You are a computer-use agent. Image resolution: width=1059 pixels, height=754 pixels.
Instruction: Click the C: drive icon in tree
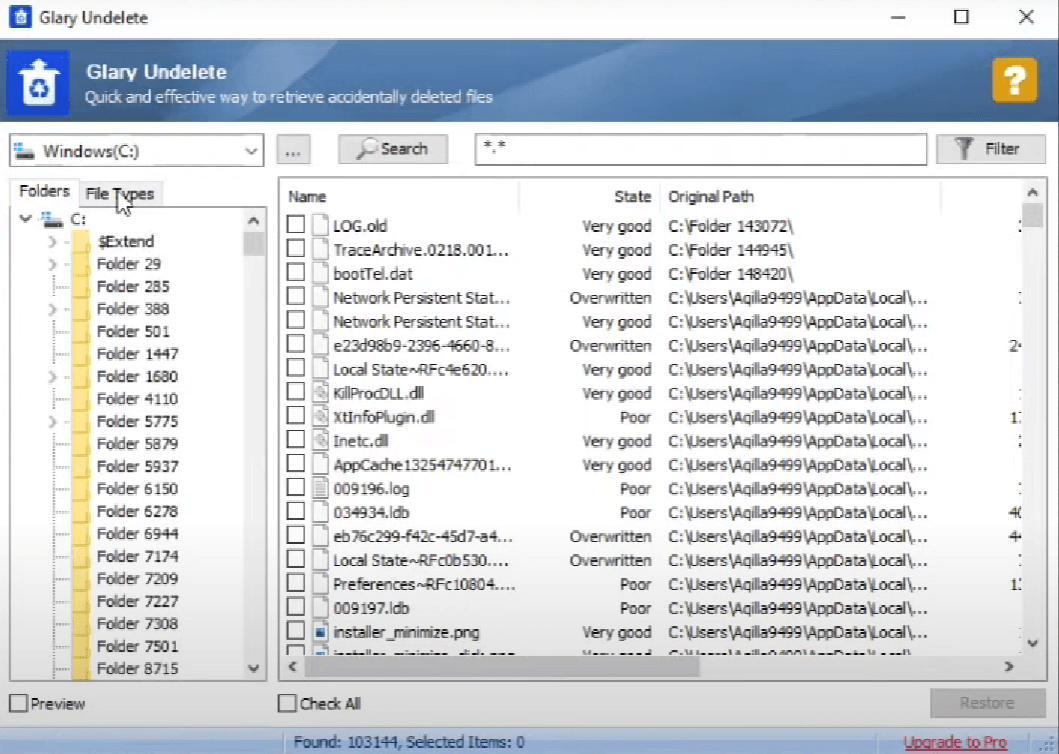click(x=52, y=218)
